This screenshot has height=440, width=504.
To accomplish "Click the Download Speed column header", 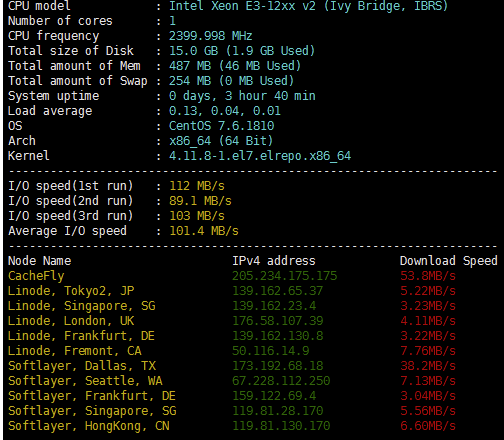I will tap(449, 261).
